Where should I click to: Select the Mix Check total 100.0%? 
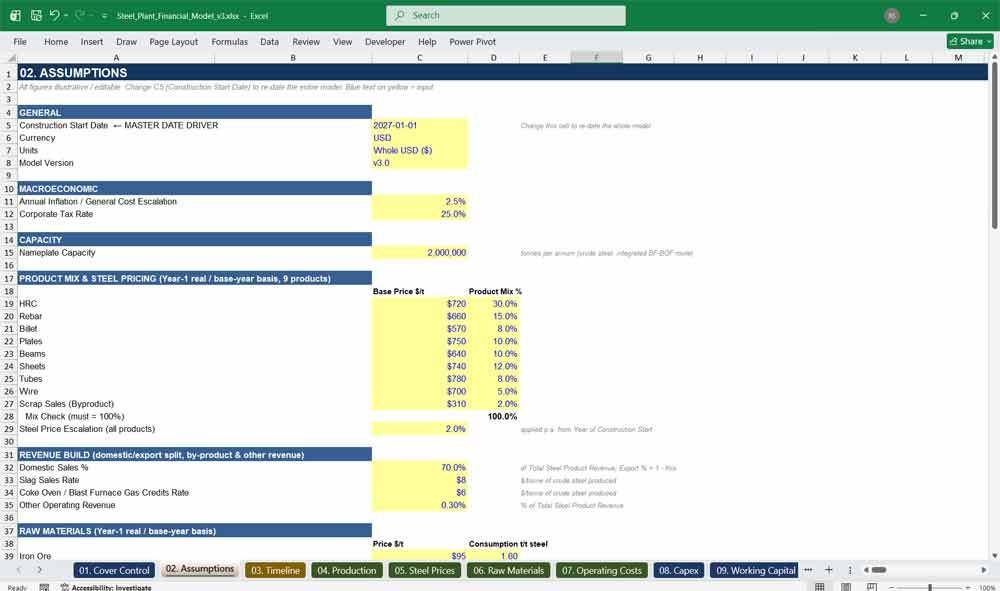pos(494,416)
